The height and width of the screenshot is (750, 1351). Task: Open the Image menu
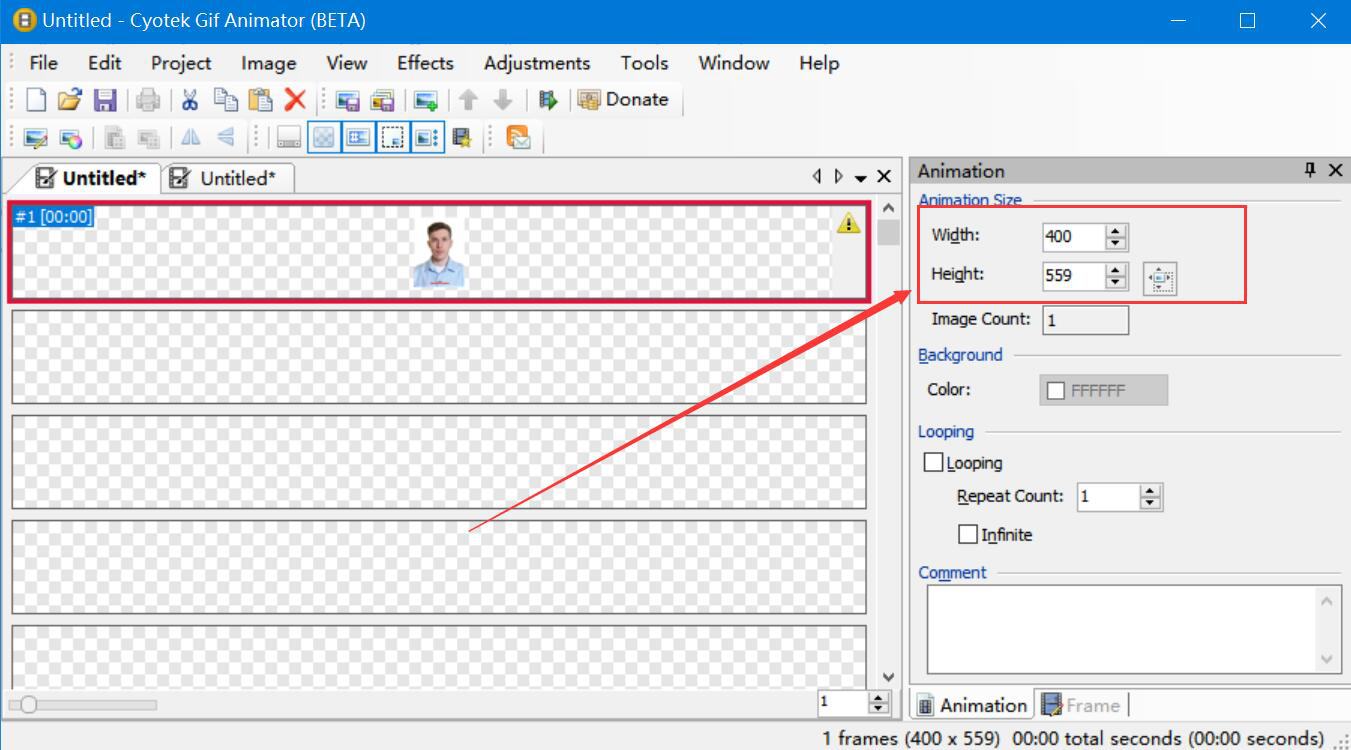tap(269, 63)
